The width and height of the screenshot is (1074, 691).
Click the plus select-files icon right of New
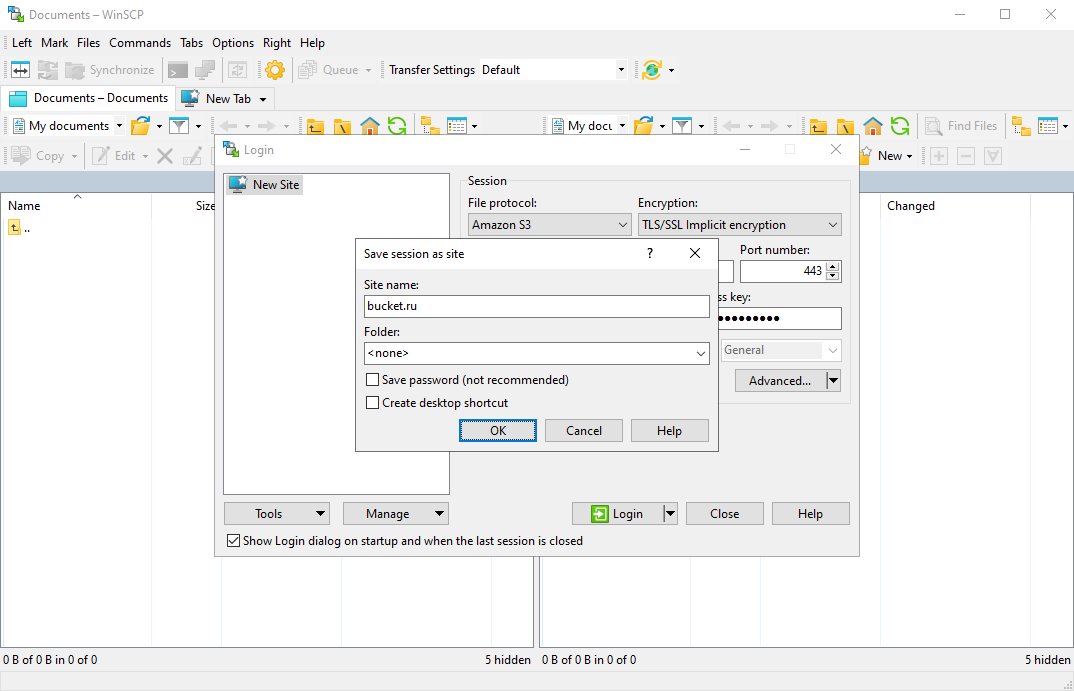938,156
